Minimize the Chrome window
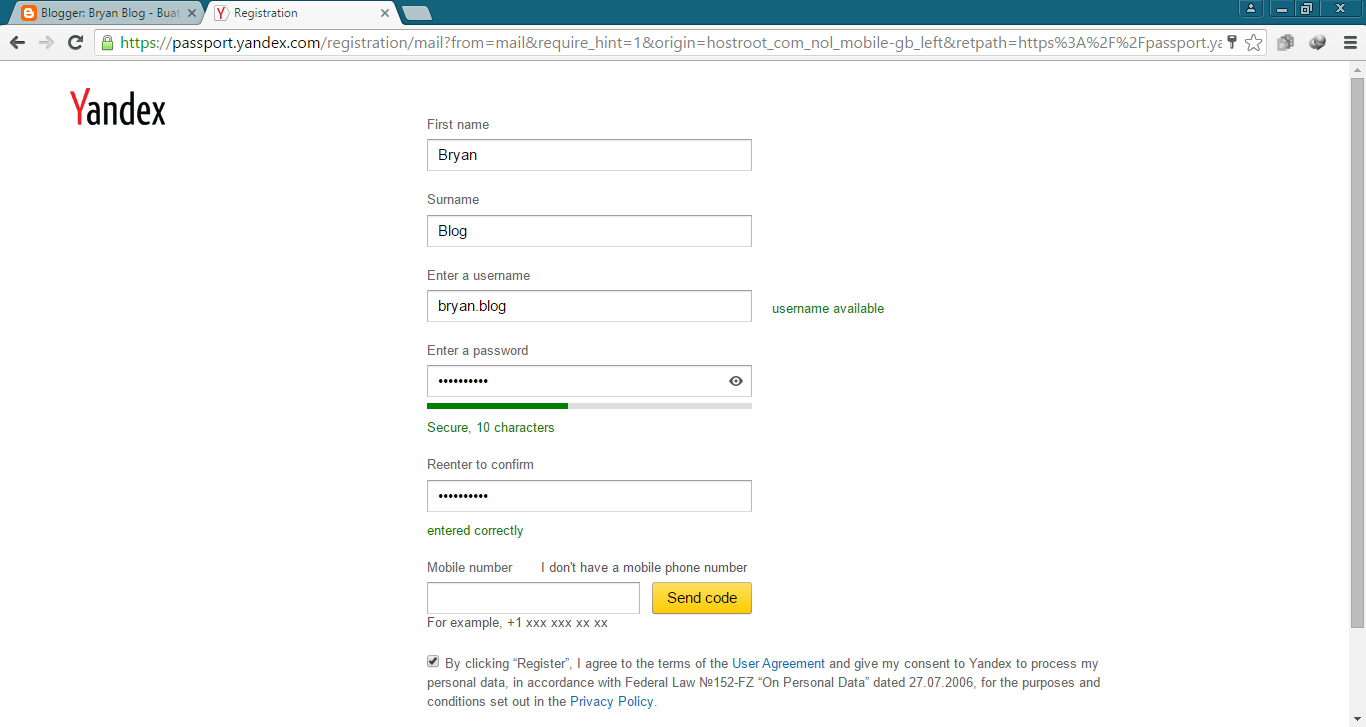The height and width of the screenshot is (727, 1366). 1283,8
